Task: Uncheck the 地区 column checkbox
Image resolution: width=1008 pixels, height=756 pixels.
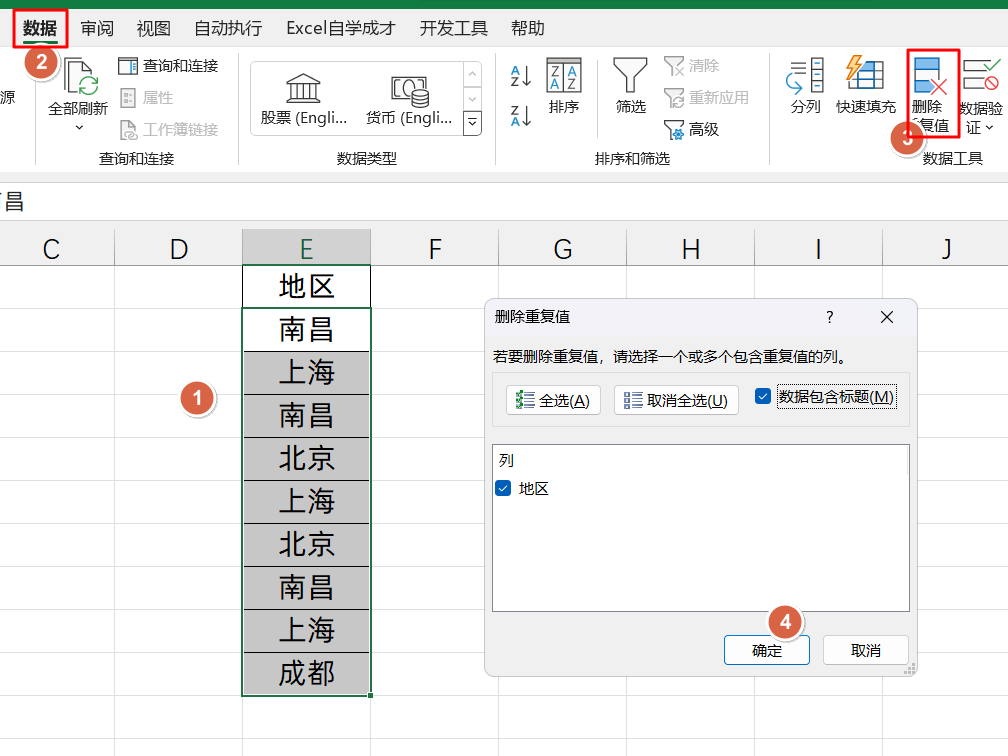Action: click(x=503, y=489)
